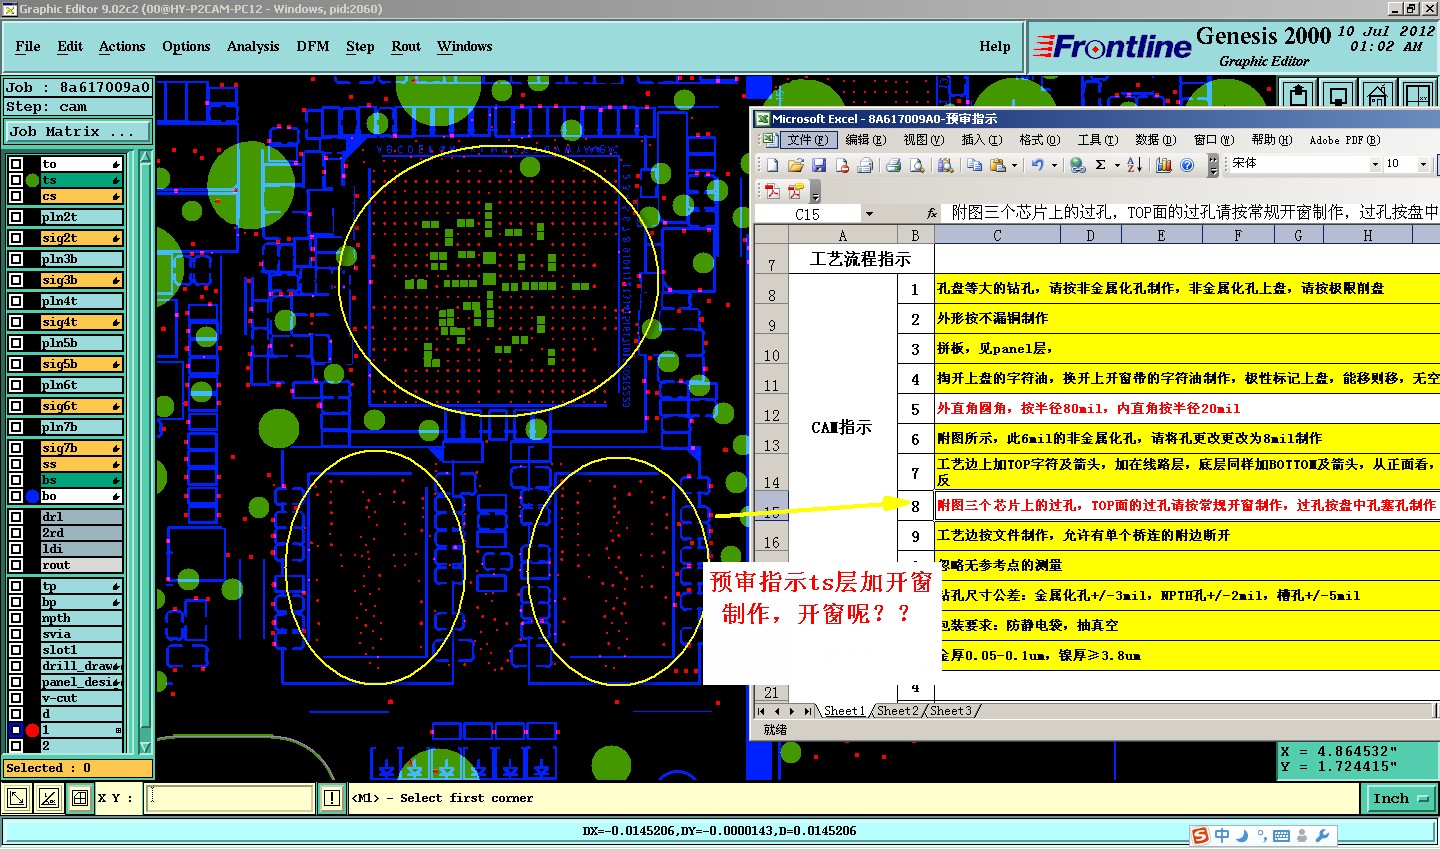Image resolution: width=1440 pixels, height=851 pixels.
Task: Open the Excel 文件(F) menu
Action: [x=806, y=140]
